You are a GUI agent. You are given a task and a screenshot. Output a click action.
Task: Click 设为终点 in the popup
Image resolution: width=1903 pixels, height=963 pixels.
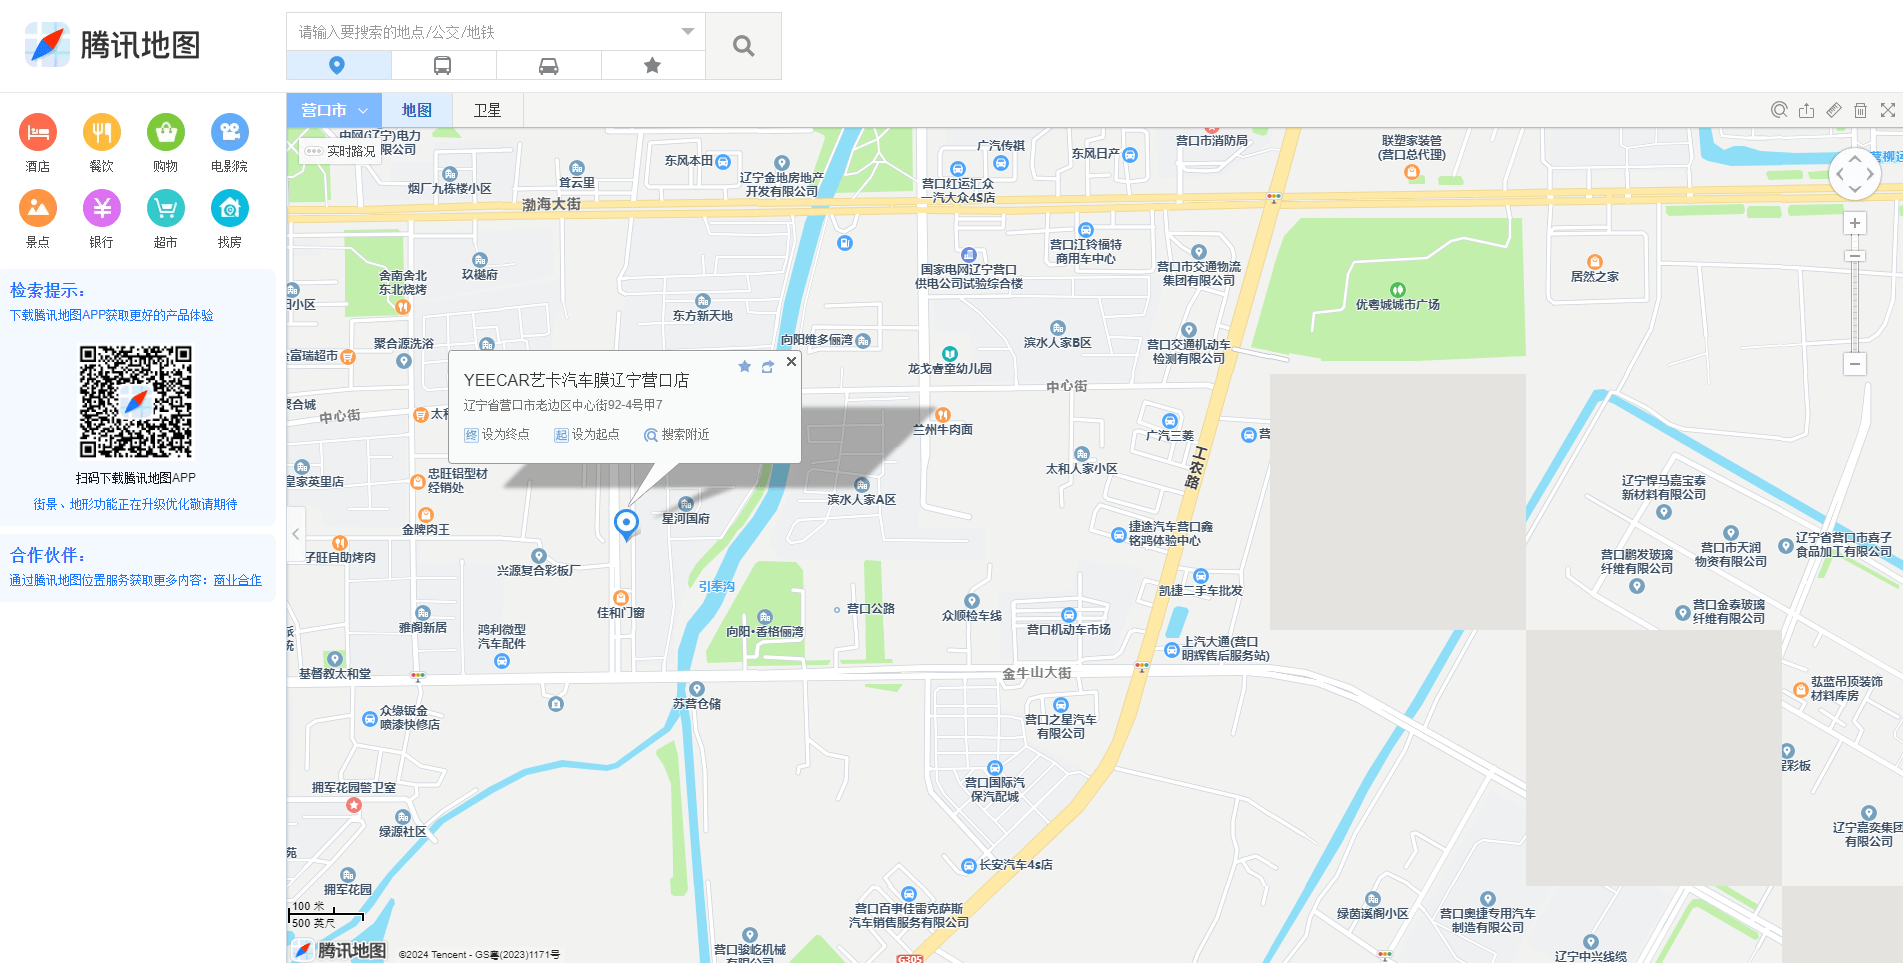pos(497,435)
